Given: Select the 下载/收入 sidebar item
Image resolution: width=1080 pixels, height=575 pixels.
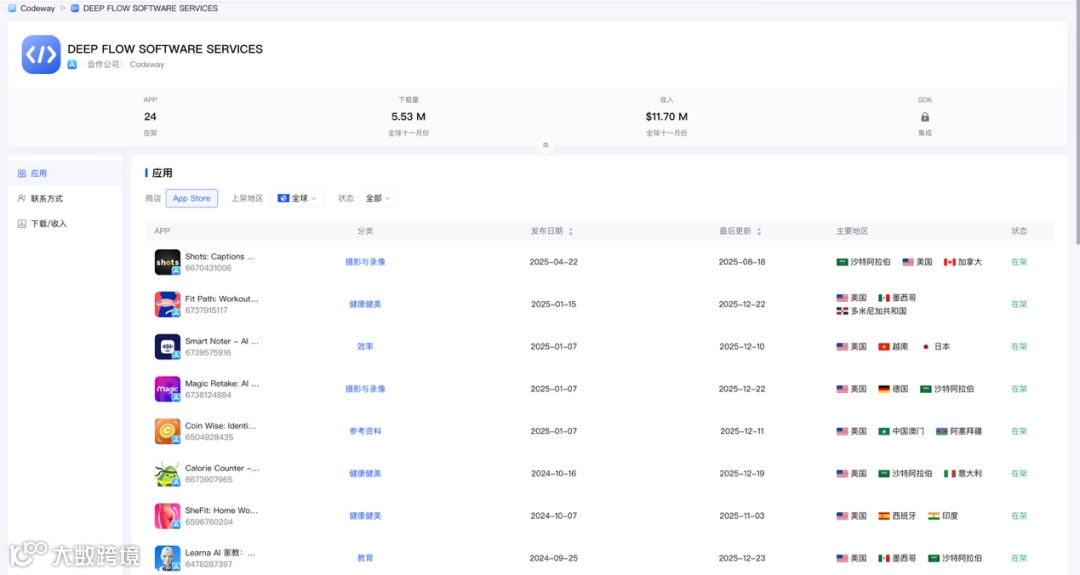Looking at the screenshot, I should click(x=65, y=224).
